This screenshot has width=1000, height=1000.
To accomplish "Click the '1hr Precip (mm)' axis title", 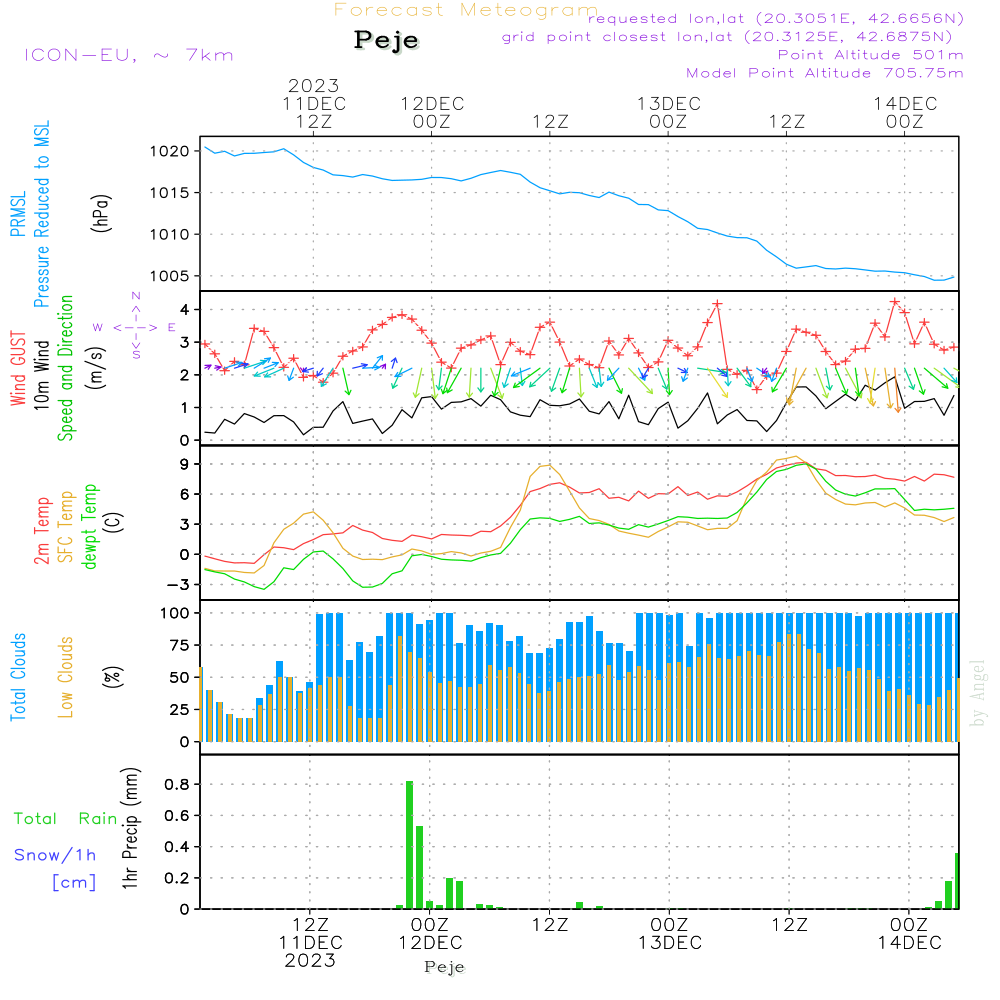I will [129, 828].
